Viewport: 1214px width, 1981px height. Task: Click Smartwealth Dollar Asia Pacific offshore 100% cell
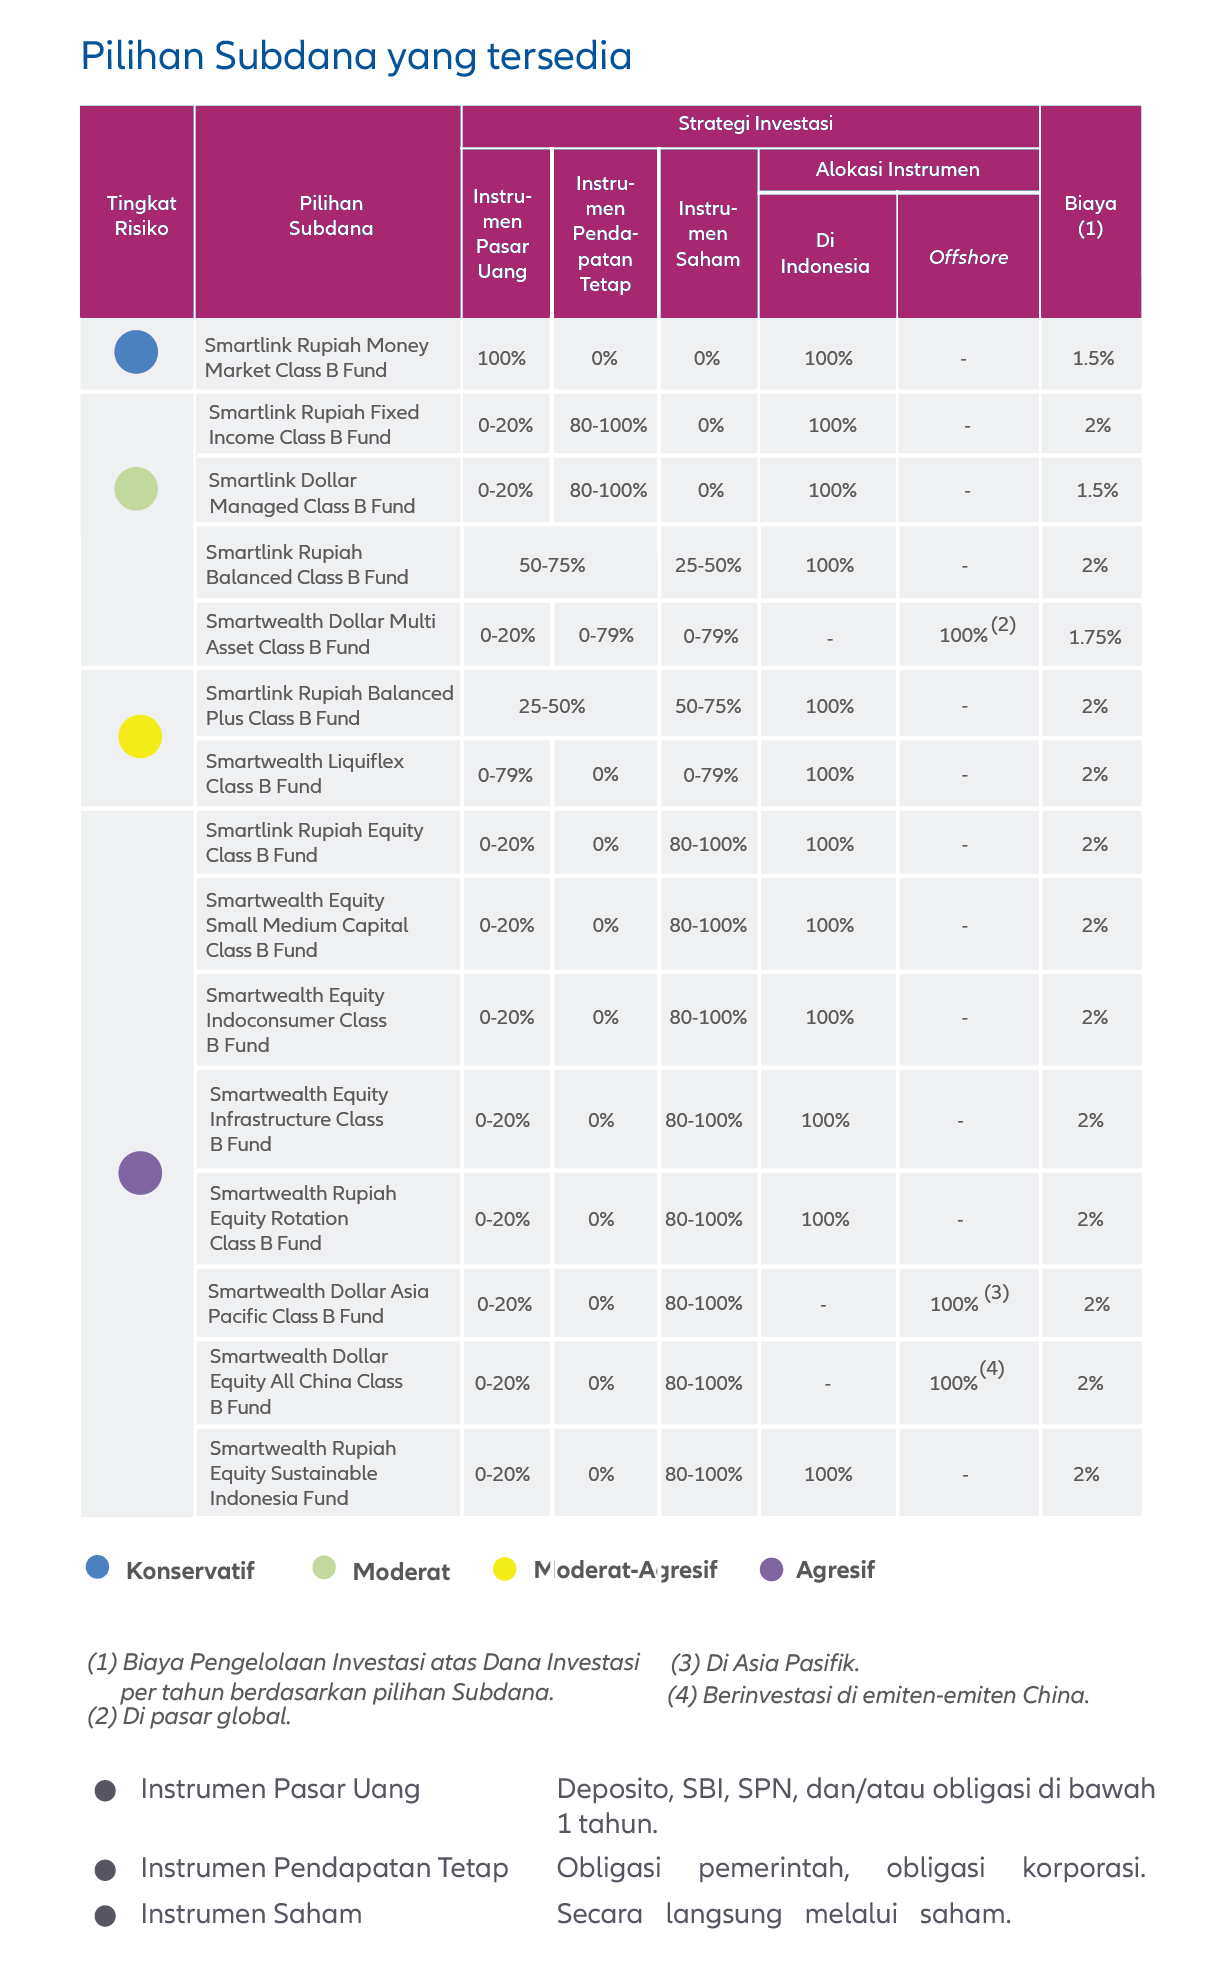968,1303
